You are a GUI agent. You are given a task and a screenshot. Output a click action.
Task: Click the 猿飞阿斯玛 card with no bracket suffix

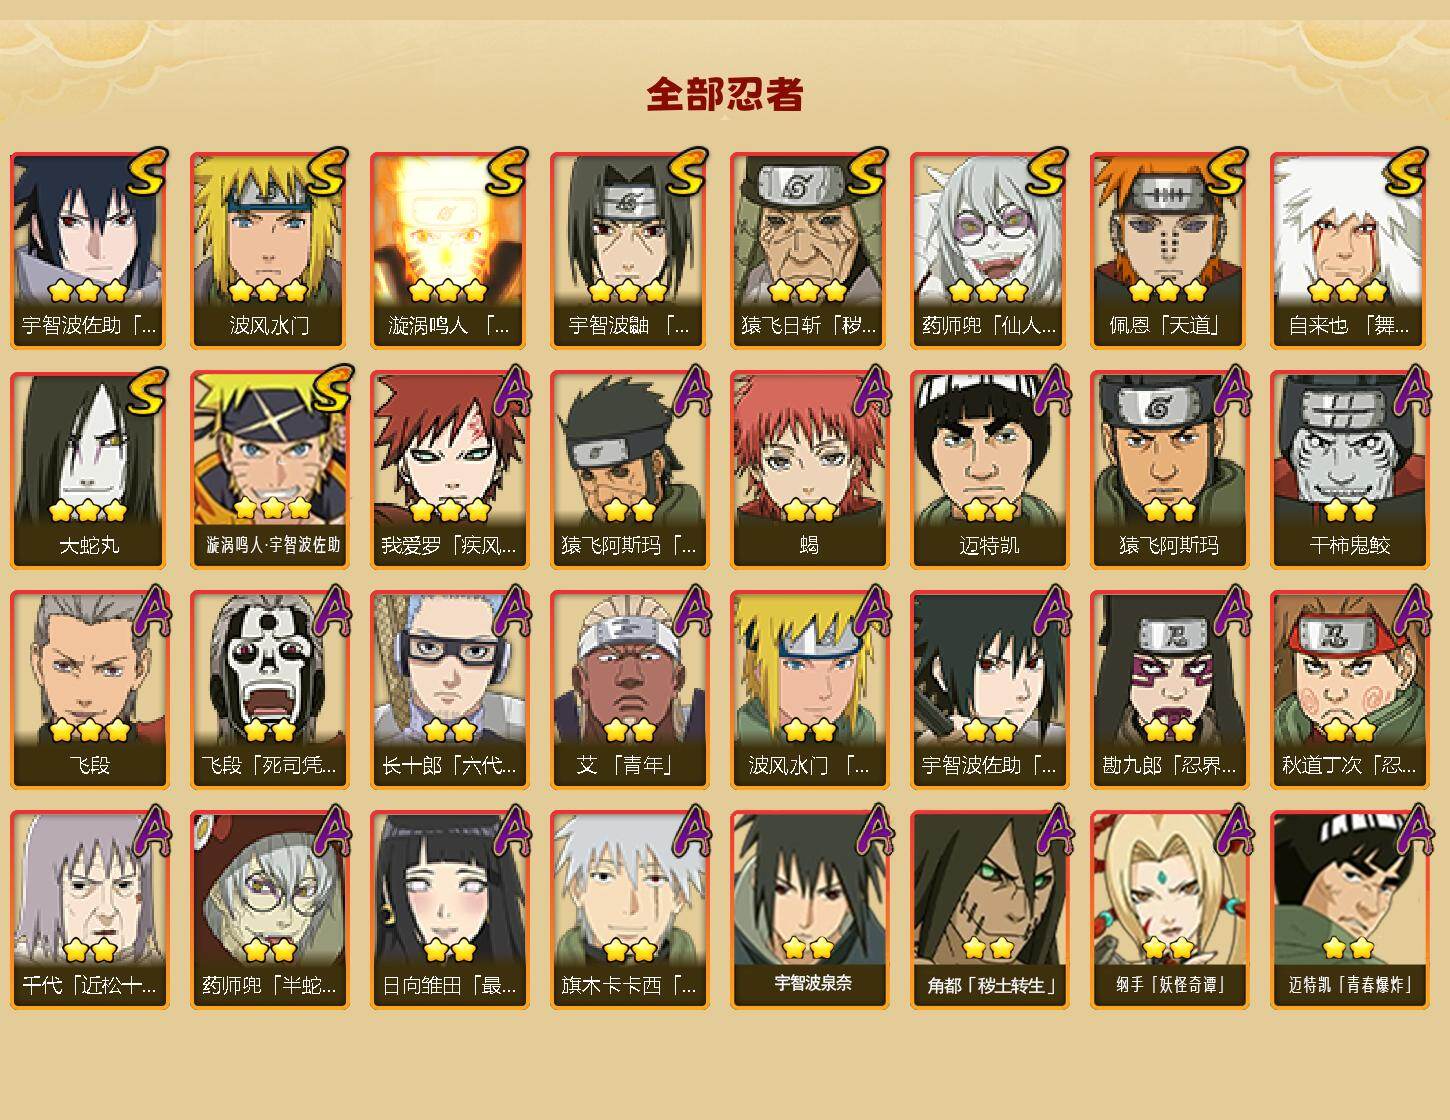[1169, 470]
